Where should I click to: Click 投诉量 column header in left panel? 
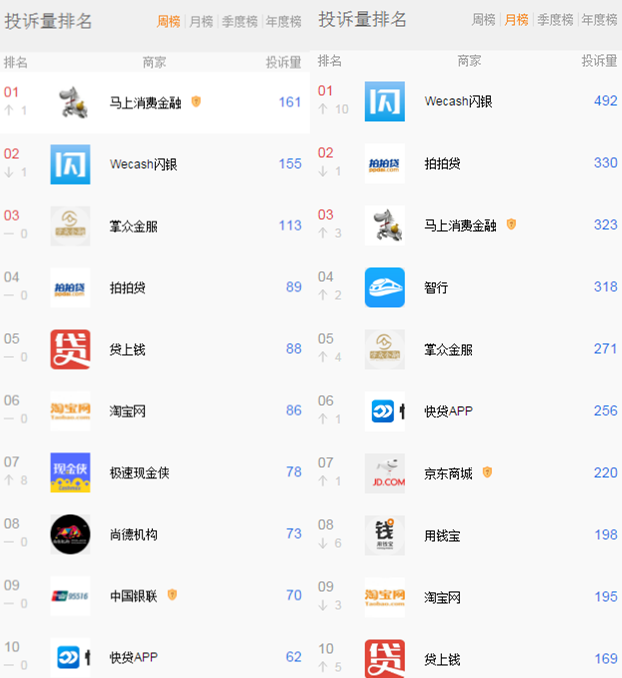tap(284, 63)
